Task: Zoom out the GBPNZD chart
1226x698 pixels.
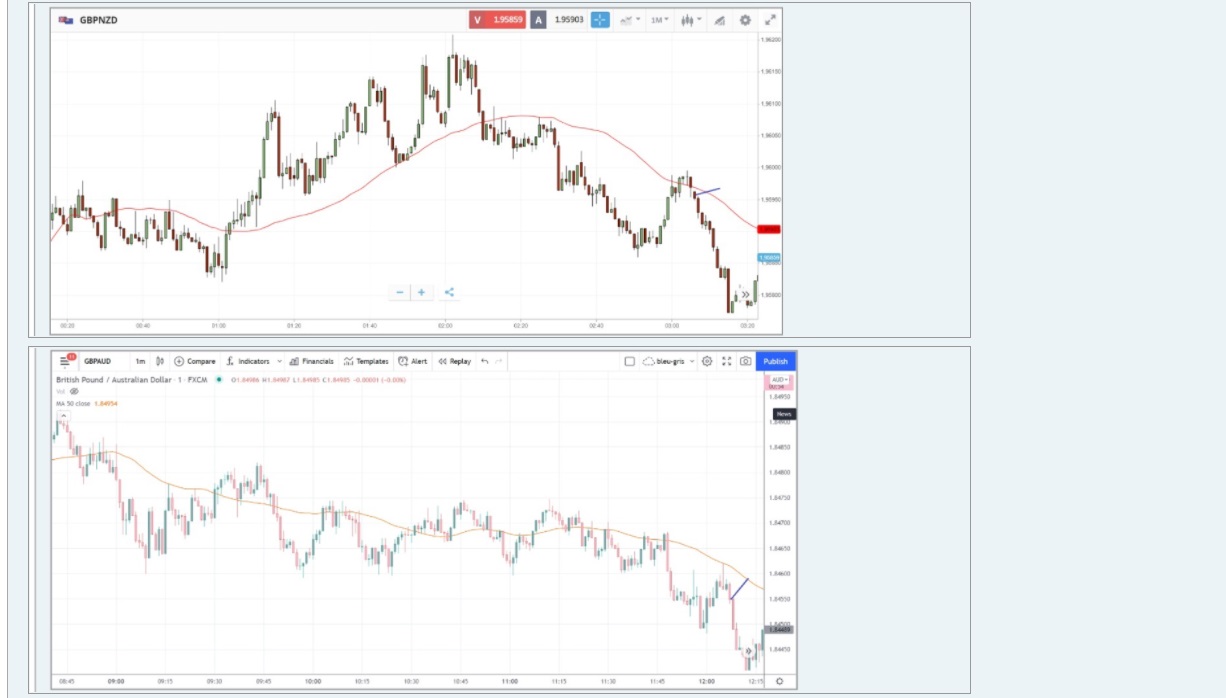Action: pyautogui.click(x=400, y=292)
